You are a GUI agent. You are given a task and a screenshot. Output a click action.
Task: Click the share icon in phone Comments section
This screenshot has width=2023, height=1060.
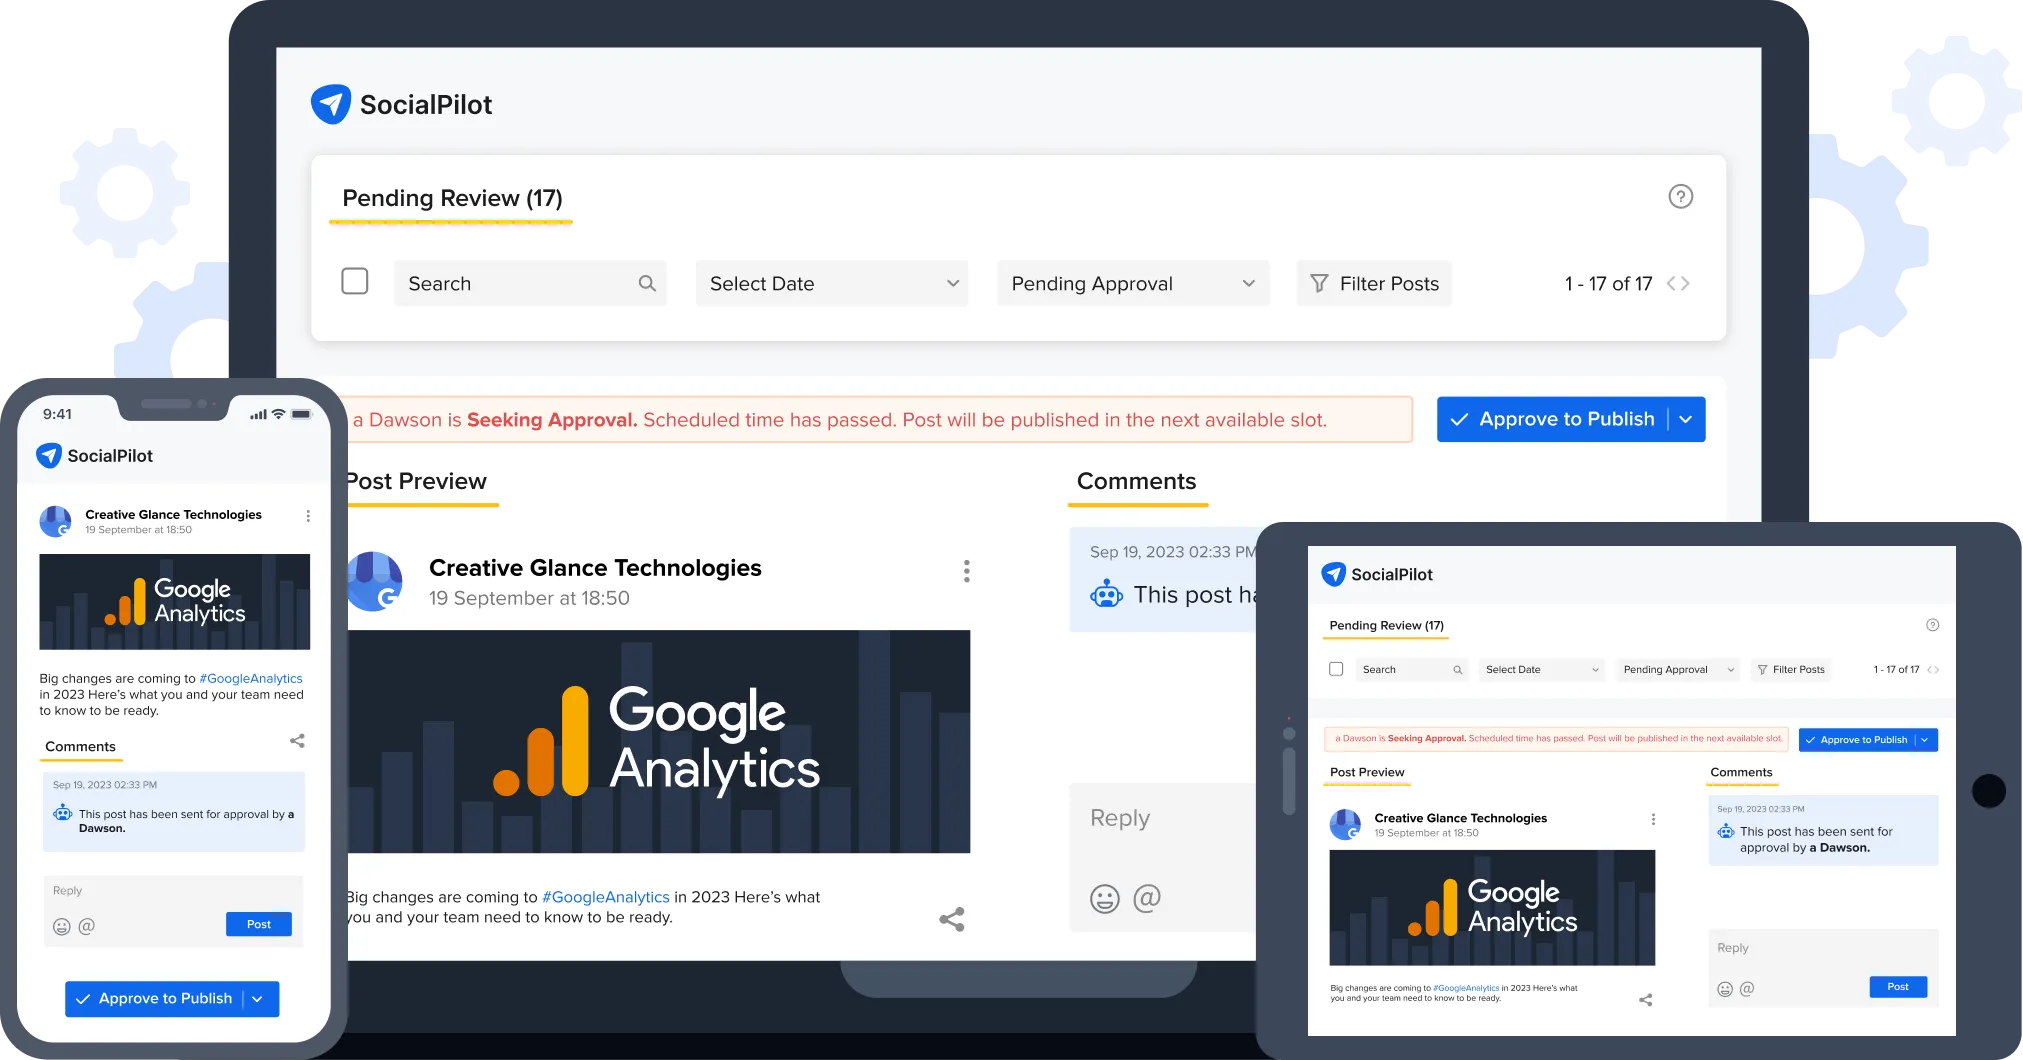pos(296,741)
